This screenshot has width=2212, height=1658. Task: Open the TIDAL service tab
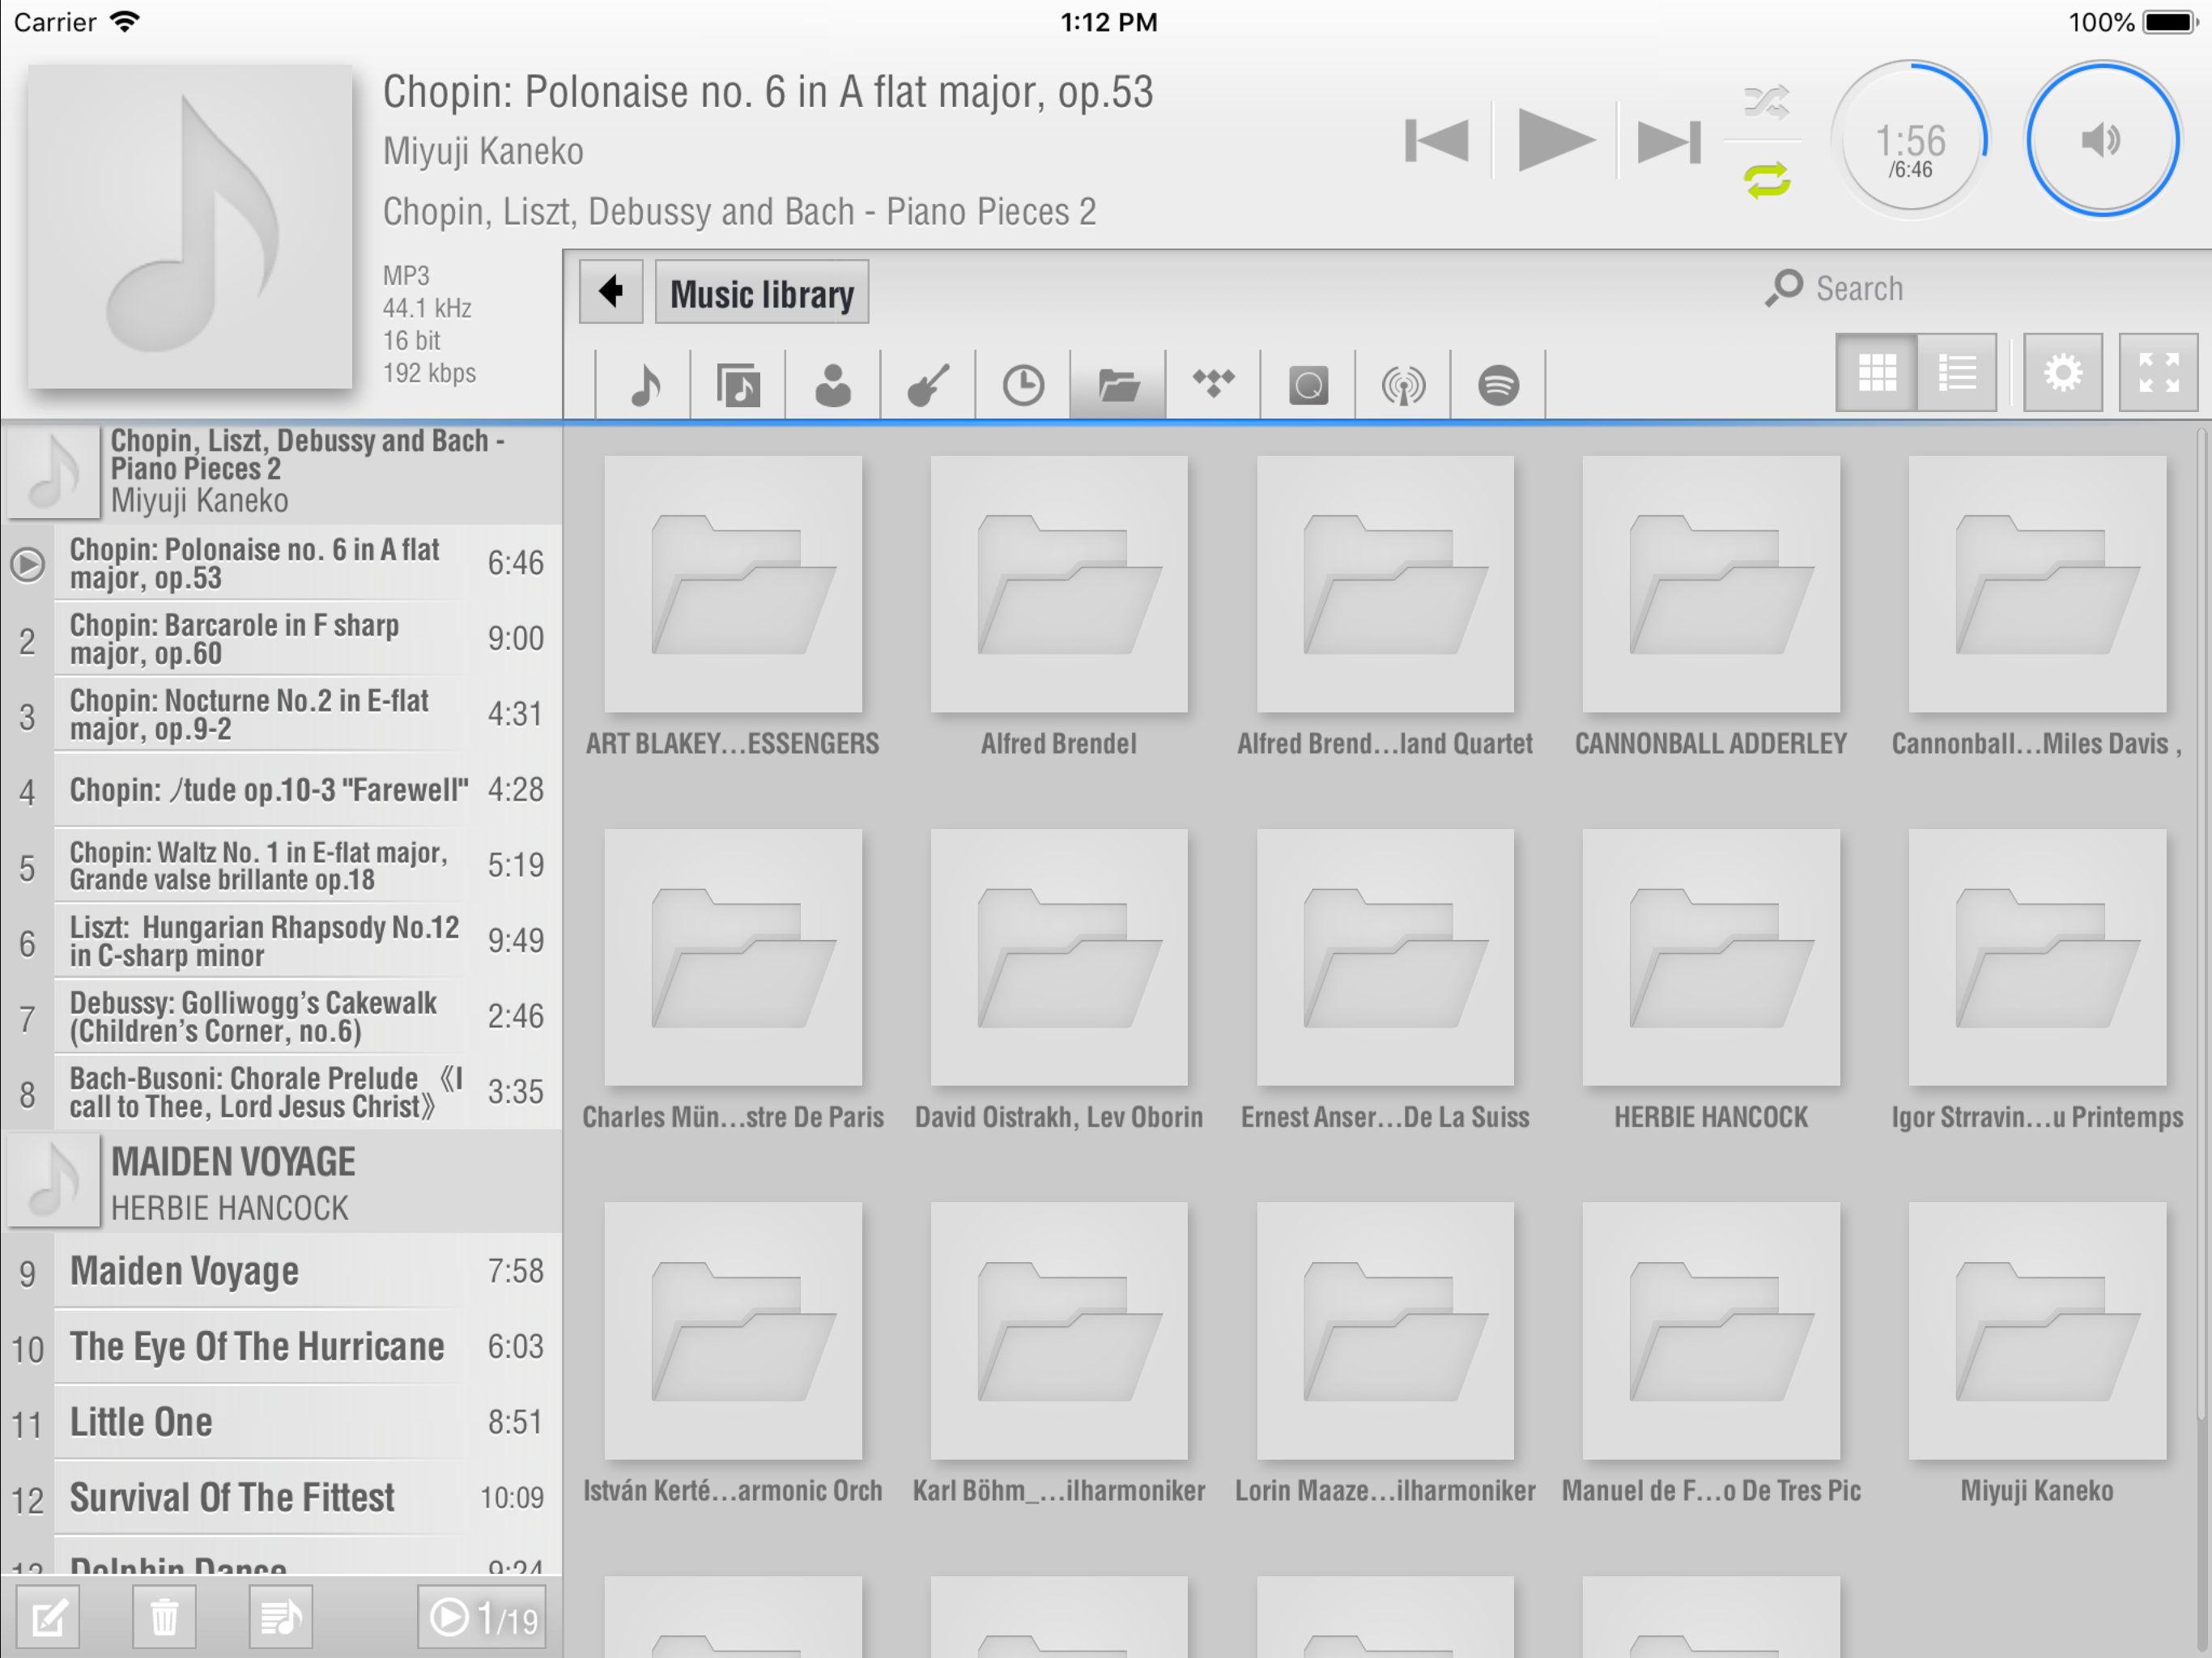point(1213,385)
